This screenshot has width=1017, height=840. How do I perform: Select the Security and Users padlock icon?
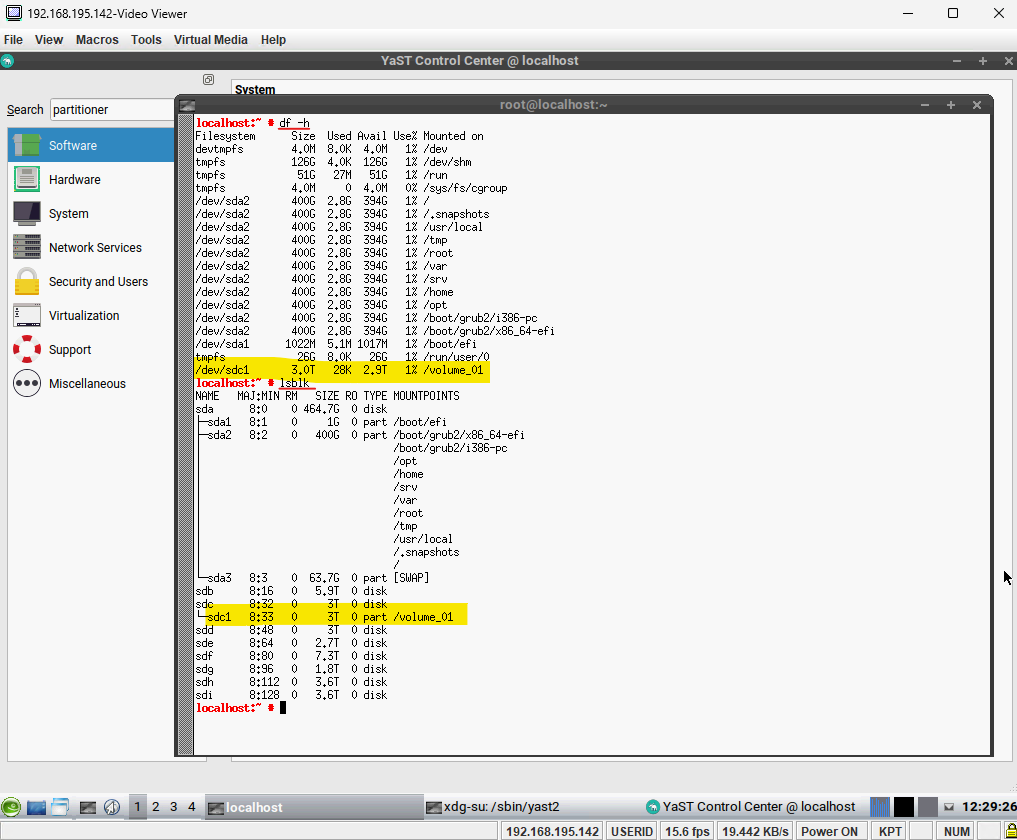coord(27,282)
